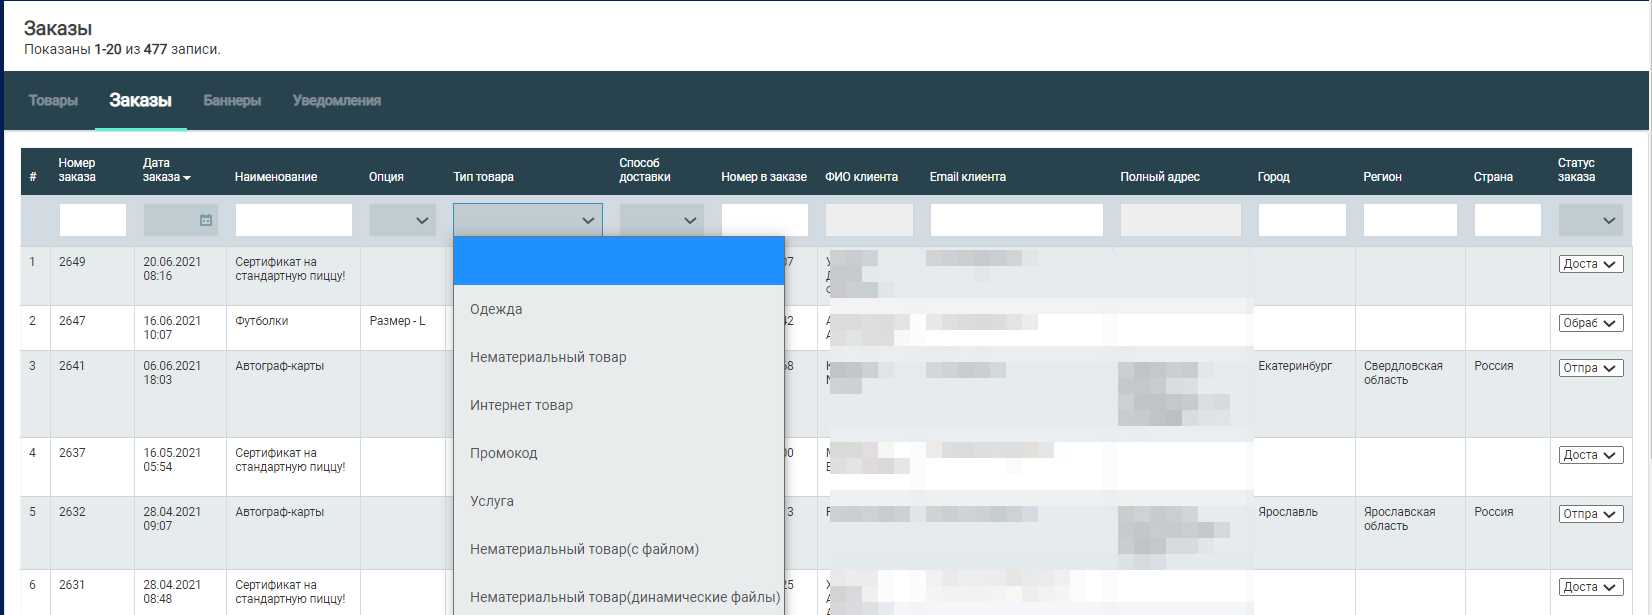The image size is (1652, 615).
Task: Open the Опция filter dropdown
Action: 402,220
